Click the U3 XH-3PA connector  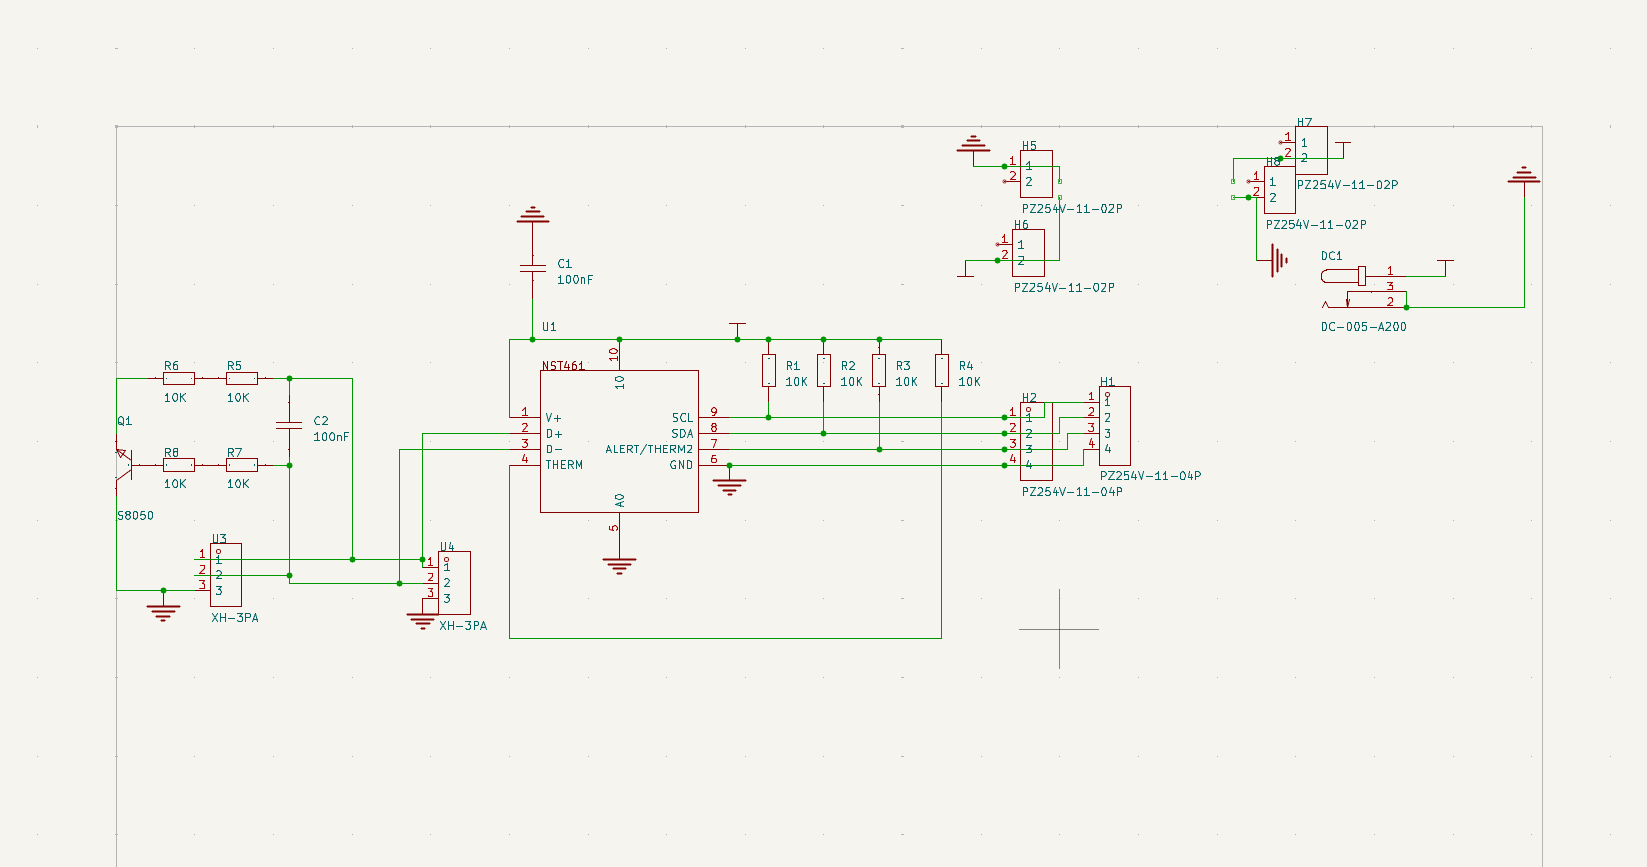pos(226,575)
